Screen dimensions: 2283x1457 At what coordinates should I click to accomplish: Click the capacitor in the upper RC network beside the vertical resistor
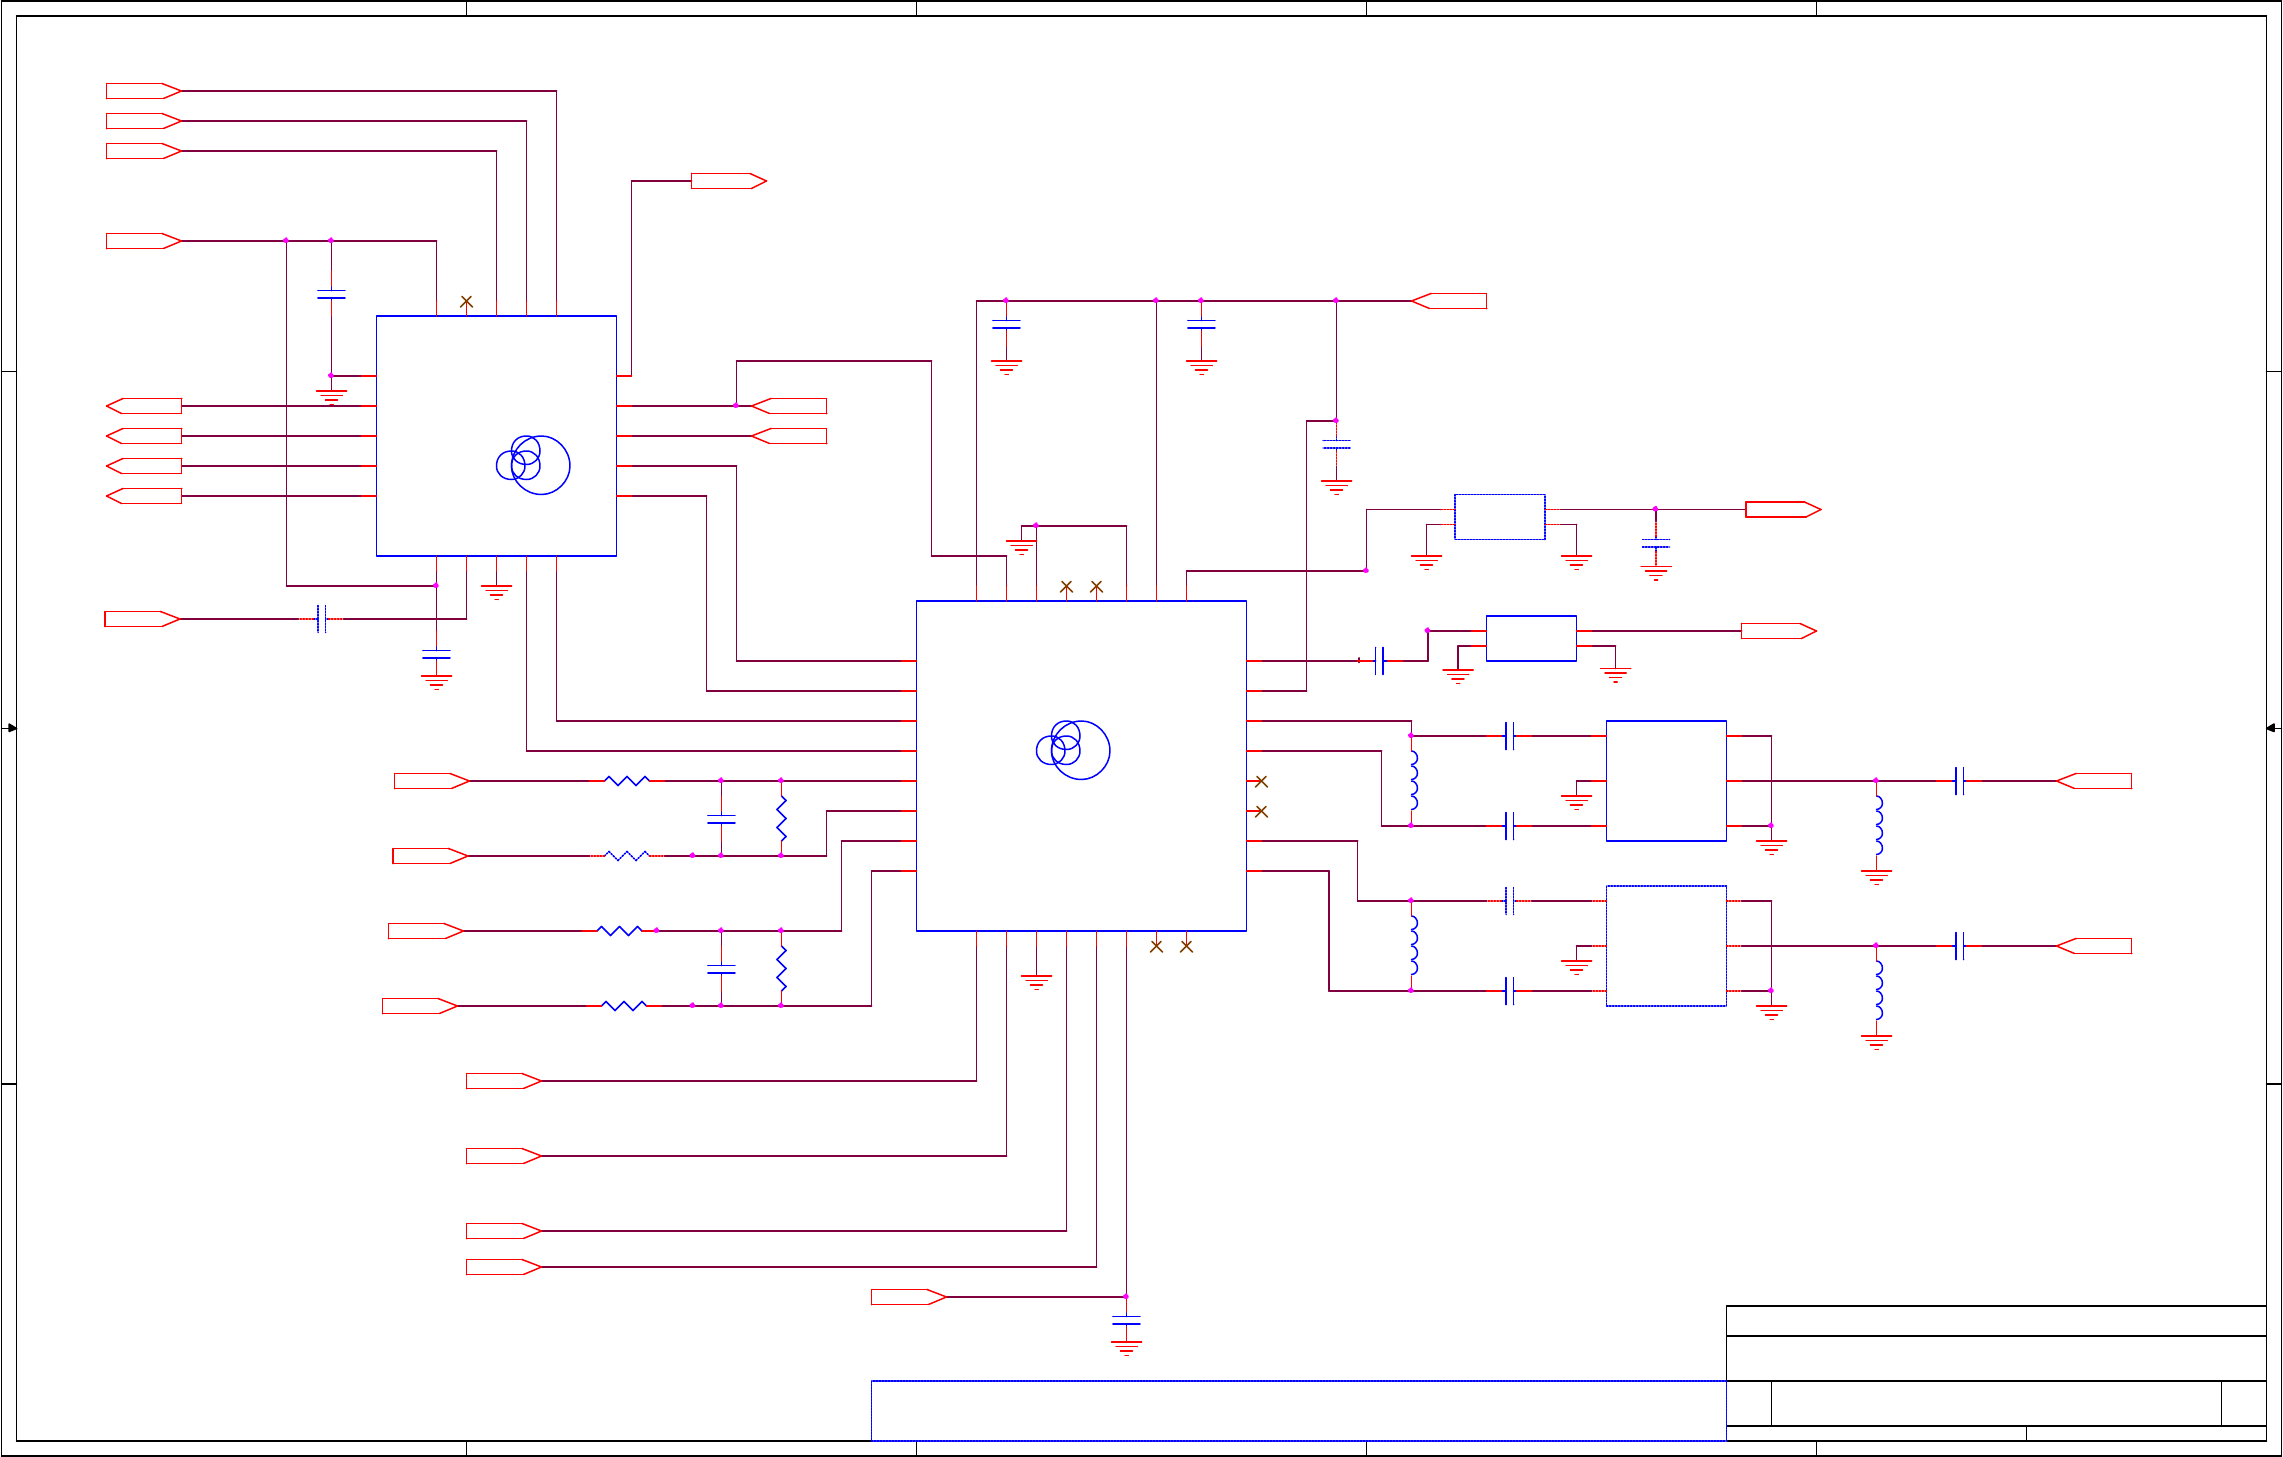pos(721,819)
